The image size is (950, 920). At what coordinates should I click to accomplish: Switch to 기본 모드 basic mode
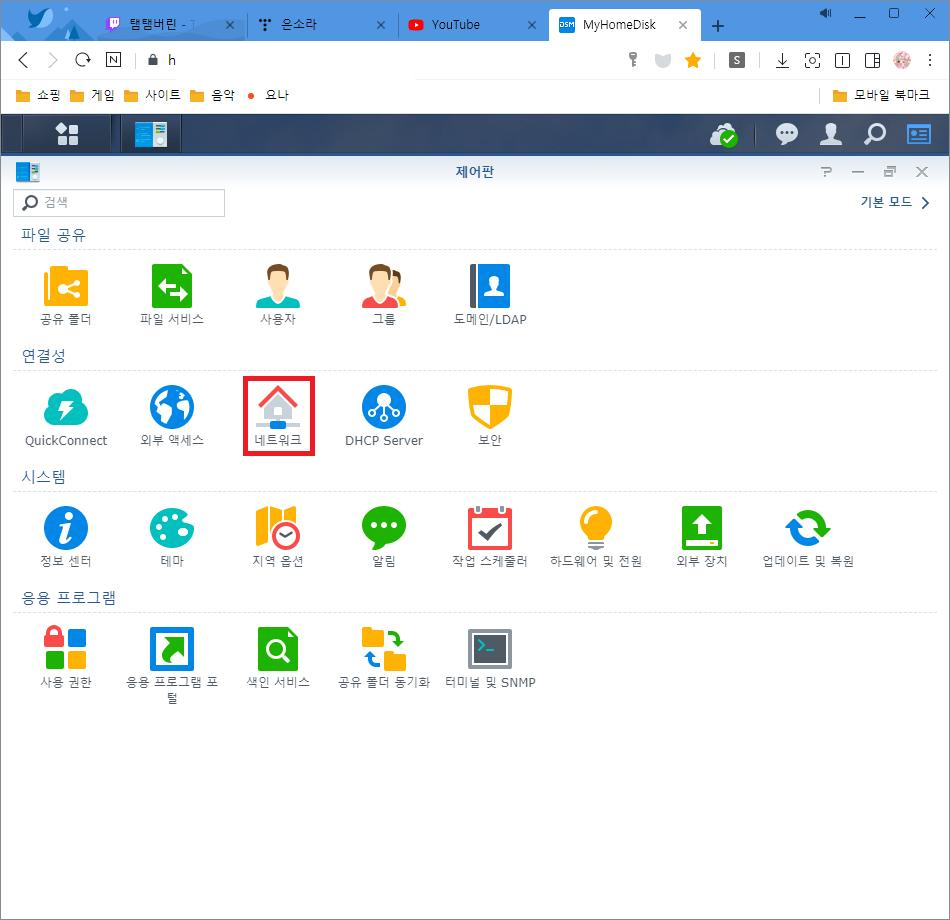click(x=895, y=203)
